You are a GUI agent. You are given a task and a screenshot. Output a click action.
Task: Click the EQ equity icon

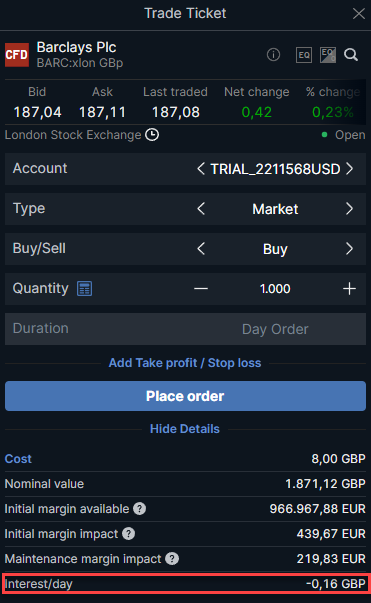304,55
